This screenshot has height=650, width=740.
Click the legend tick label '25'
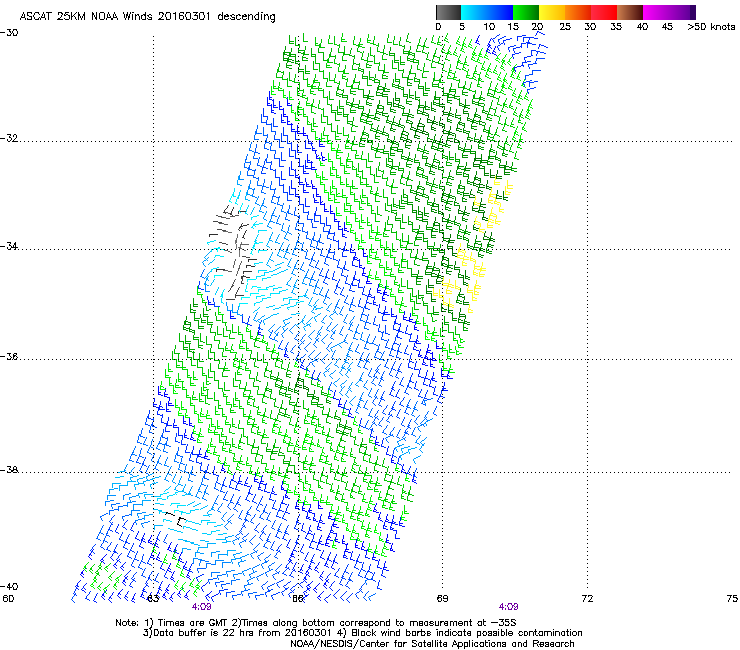(565, 27)
